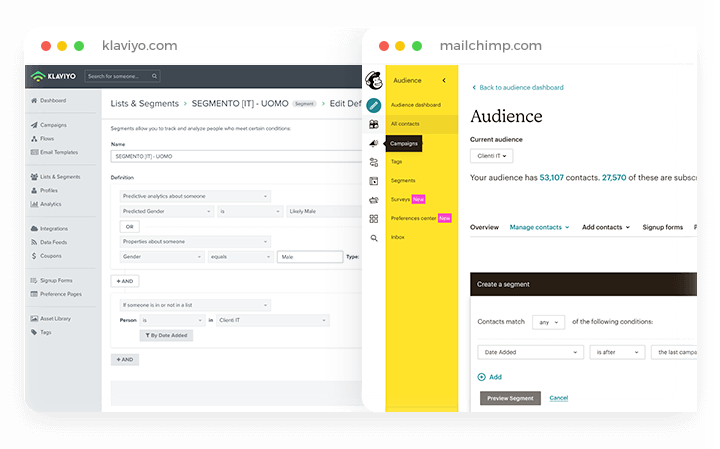Open Asset Library in Klaviyo sidebar
720x449 pixels.
(51, 319)
